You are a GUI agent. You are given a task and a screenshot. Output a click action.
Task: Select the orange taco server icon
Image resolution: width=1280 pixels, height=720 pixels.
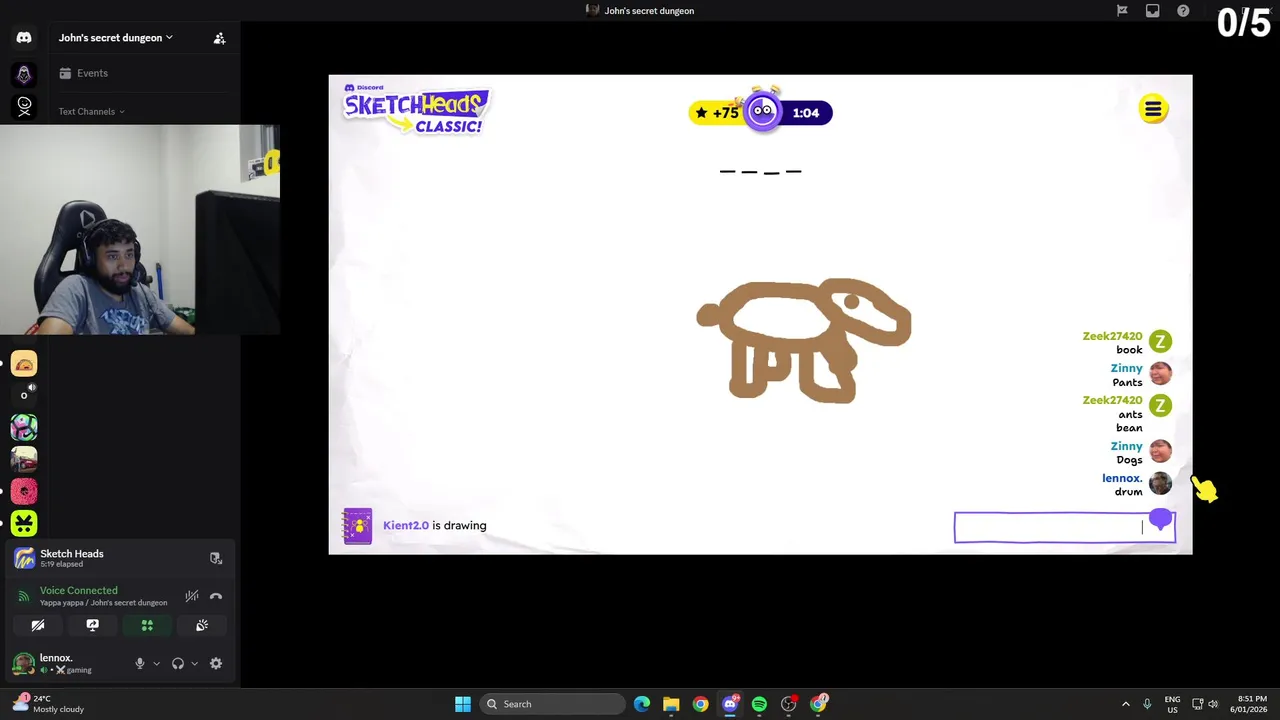pyautogui.click(x=24, y=364)
